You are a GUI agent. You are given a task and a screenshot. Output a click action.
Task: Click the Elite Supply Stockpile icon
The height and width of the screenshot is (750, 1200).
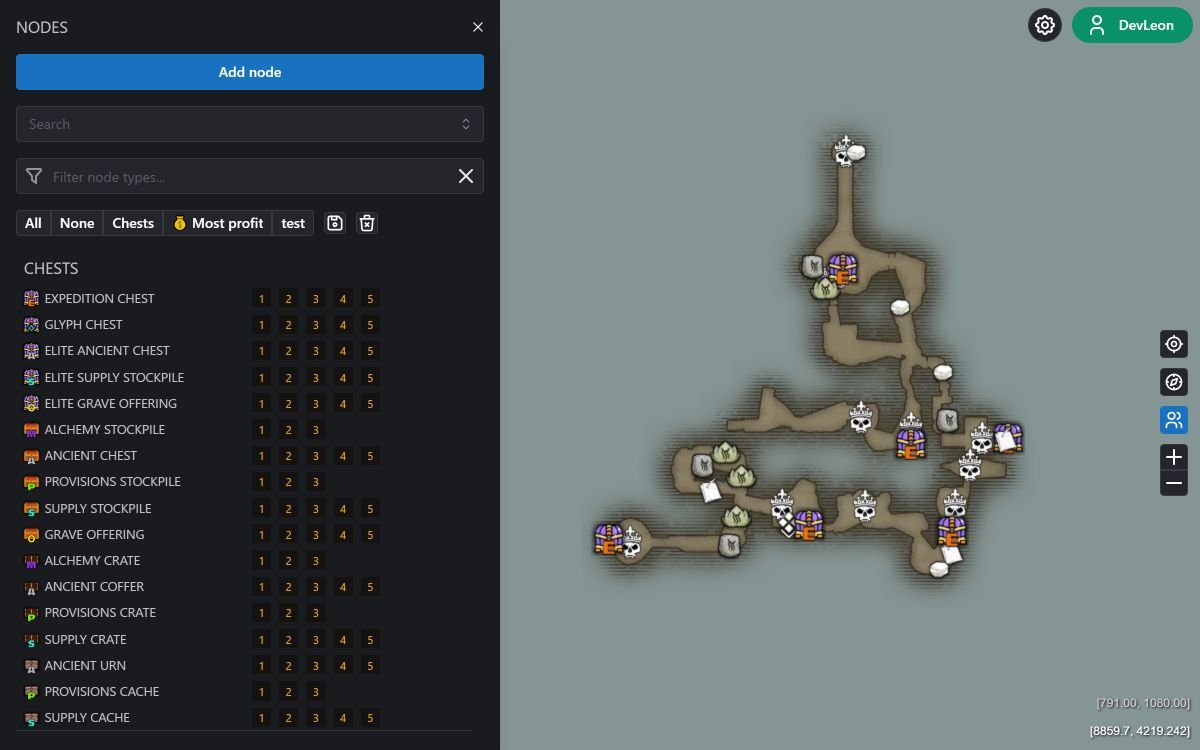tap(31, 377)
